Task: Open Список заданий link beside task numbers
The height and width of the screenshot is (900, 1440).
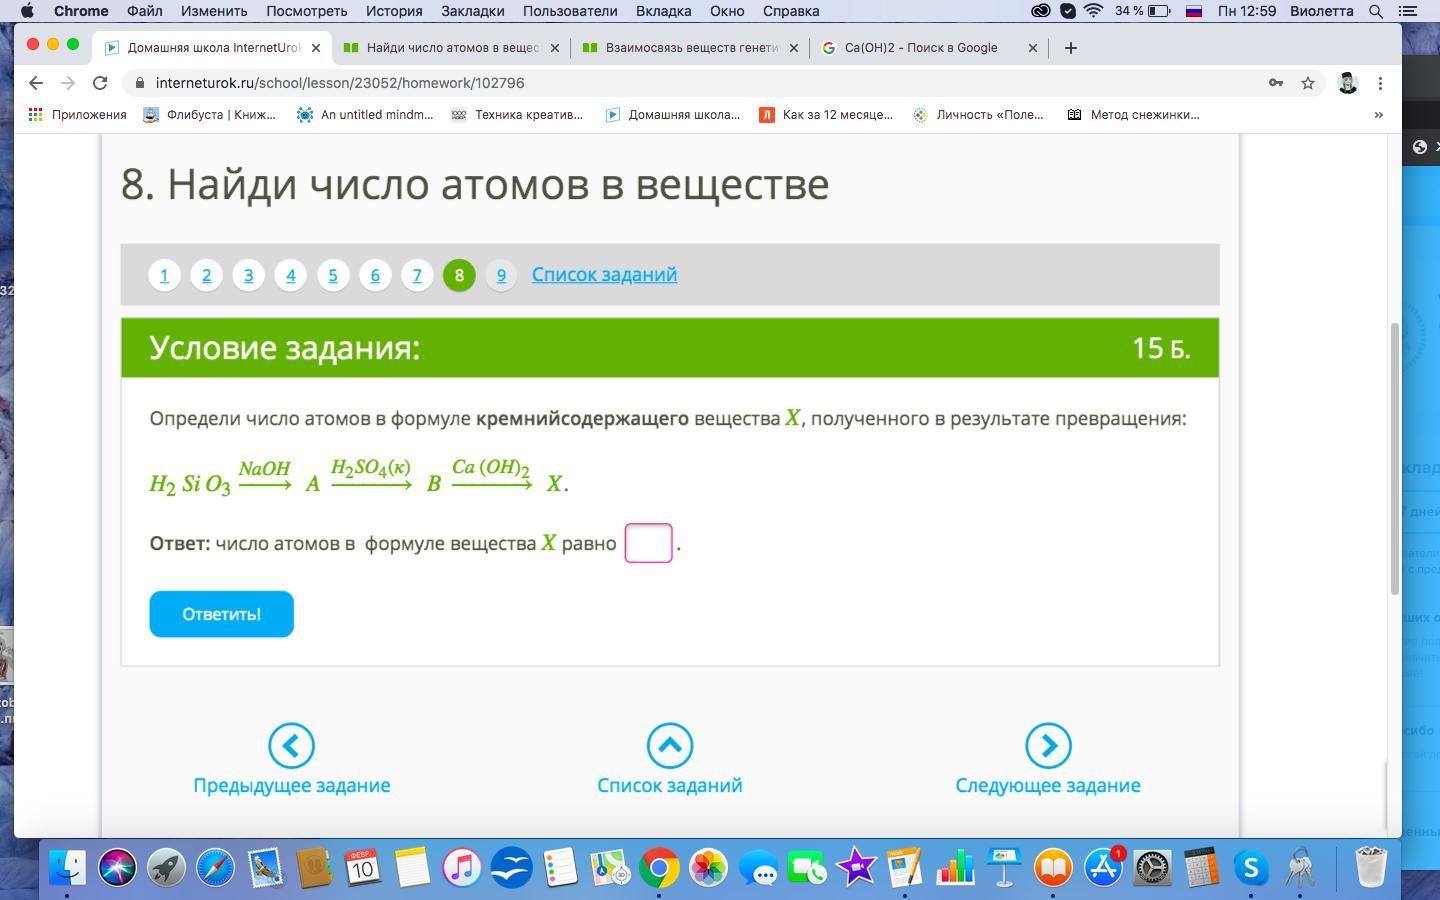Action: [x=604, y=274]
